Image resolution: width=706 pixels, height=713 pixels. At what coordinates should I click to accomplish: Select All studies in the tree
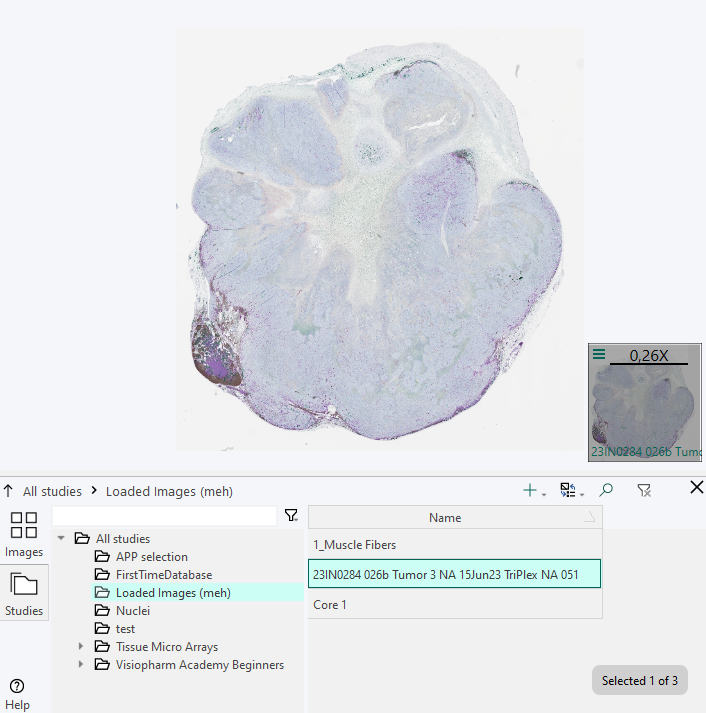[x=123, y=539]
